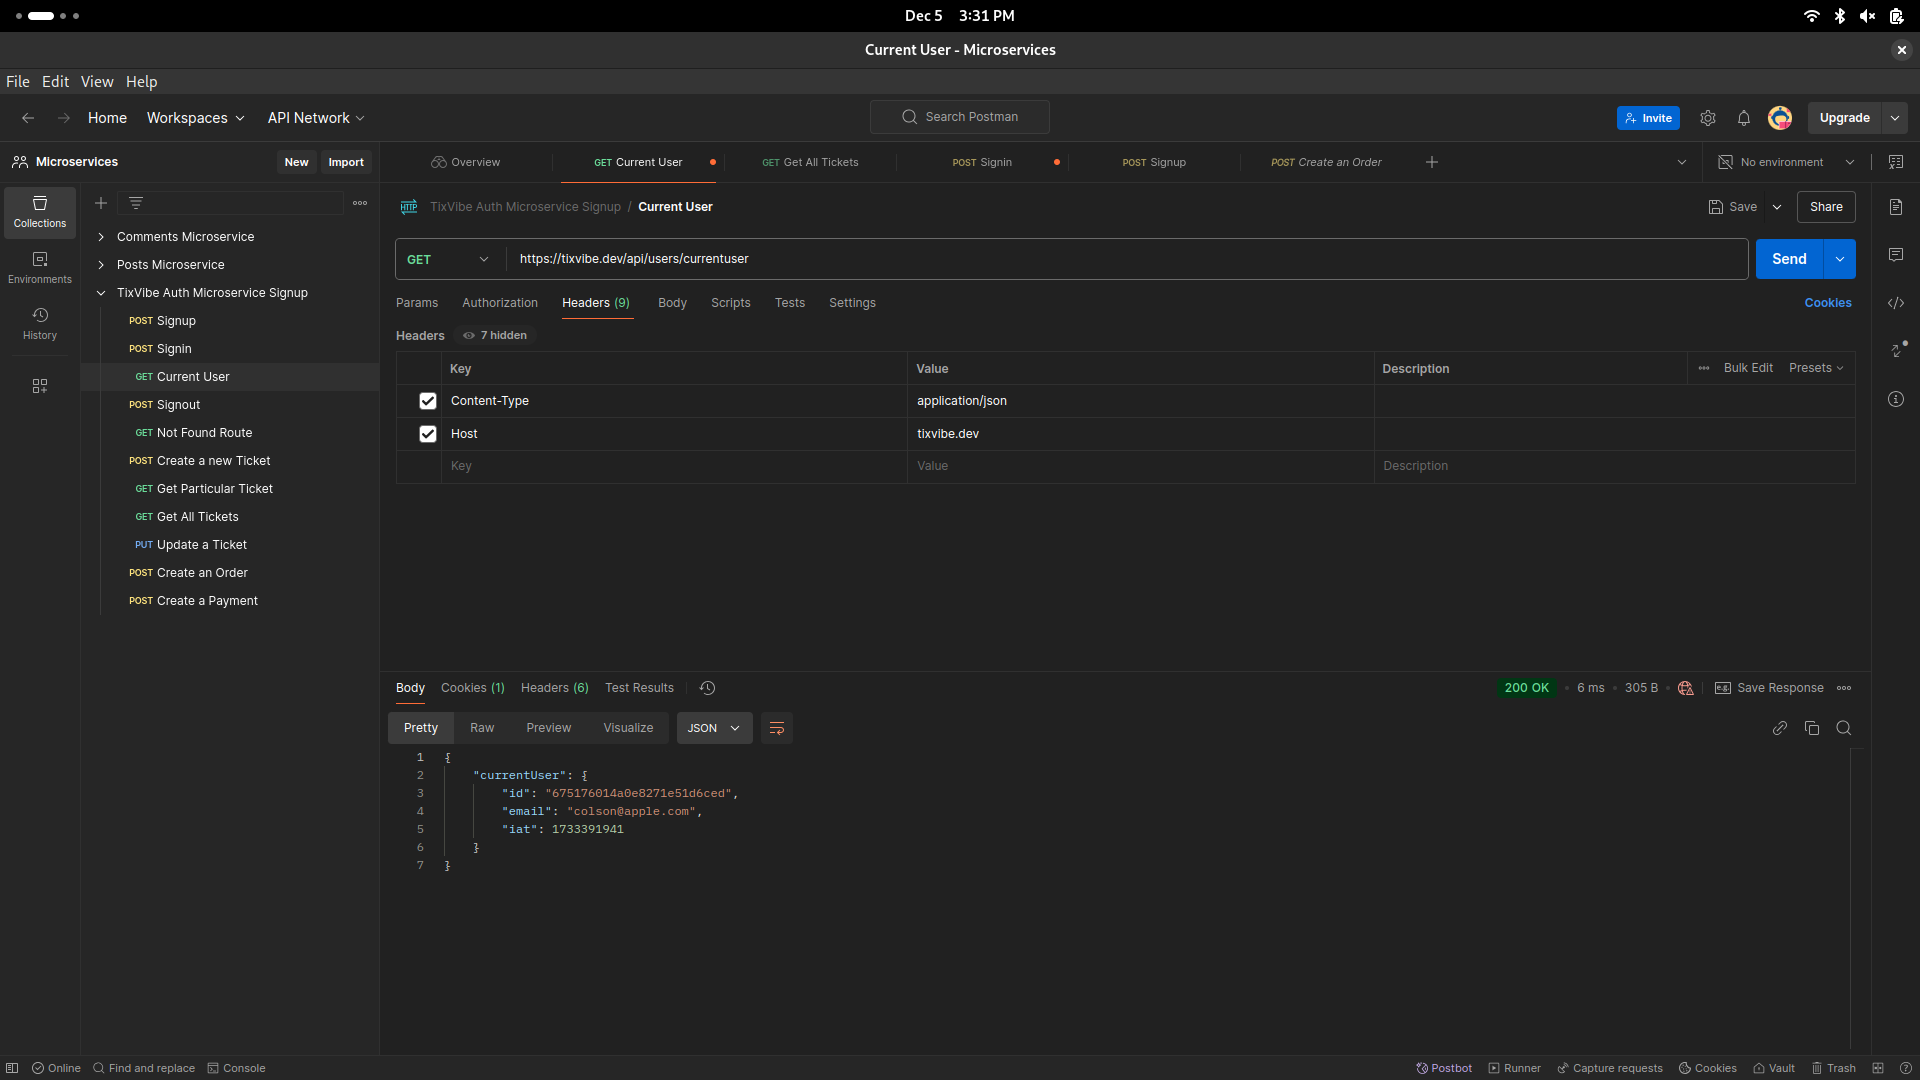Go forward with the right arrow icon
Screen dimensions: 1920x1080
coord(64,118)
